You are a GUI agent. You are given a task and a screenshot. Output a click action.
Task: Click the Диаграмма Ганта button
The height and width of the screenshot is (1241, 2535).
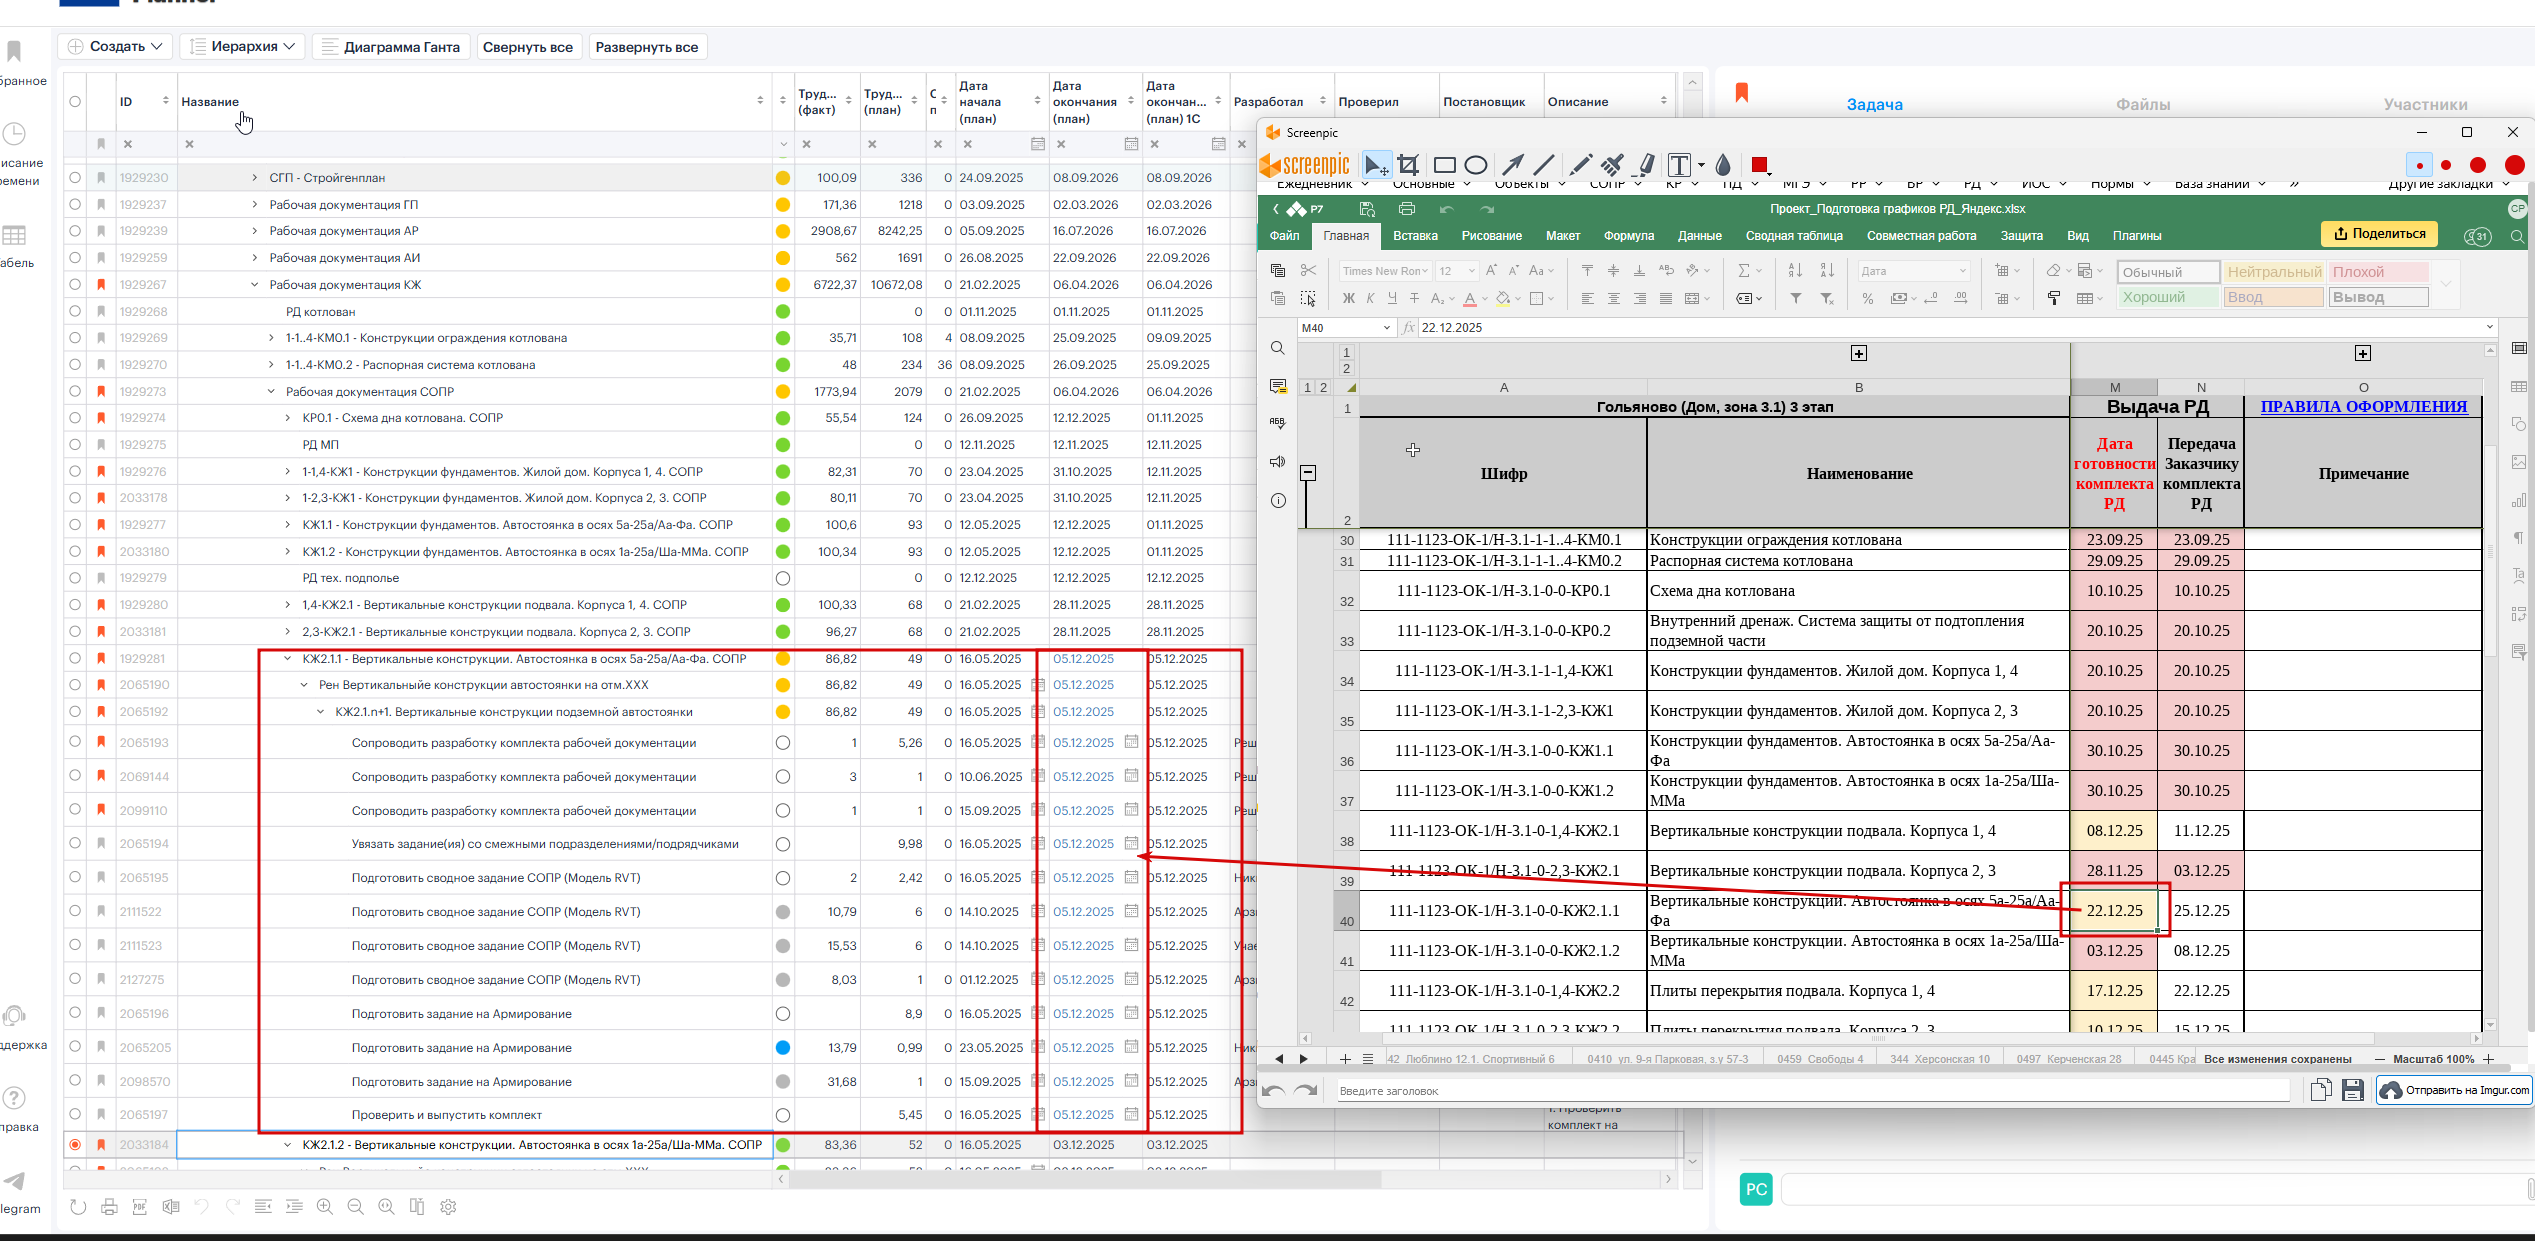392,47
